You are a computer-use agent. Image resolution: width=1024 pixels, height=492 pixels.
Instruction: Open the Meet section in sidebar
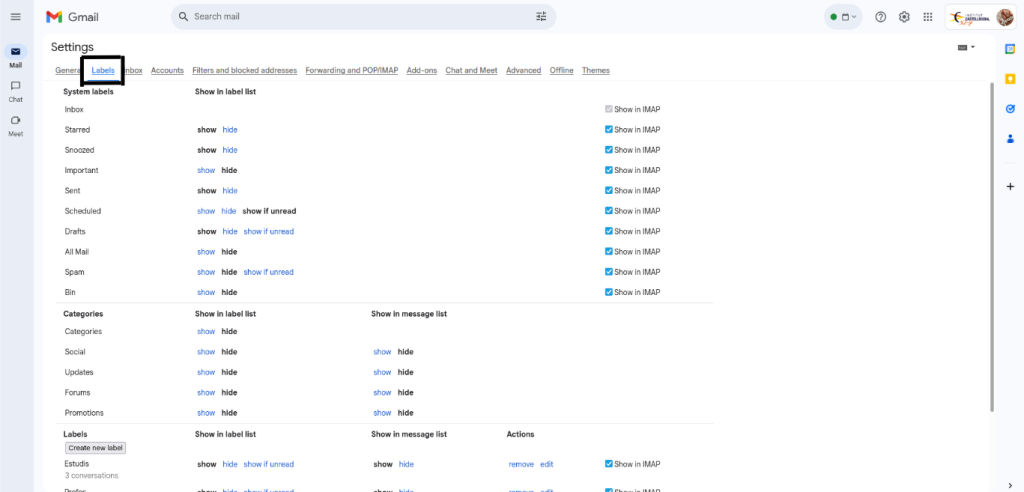[15, 124]
